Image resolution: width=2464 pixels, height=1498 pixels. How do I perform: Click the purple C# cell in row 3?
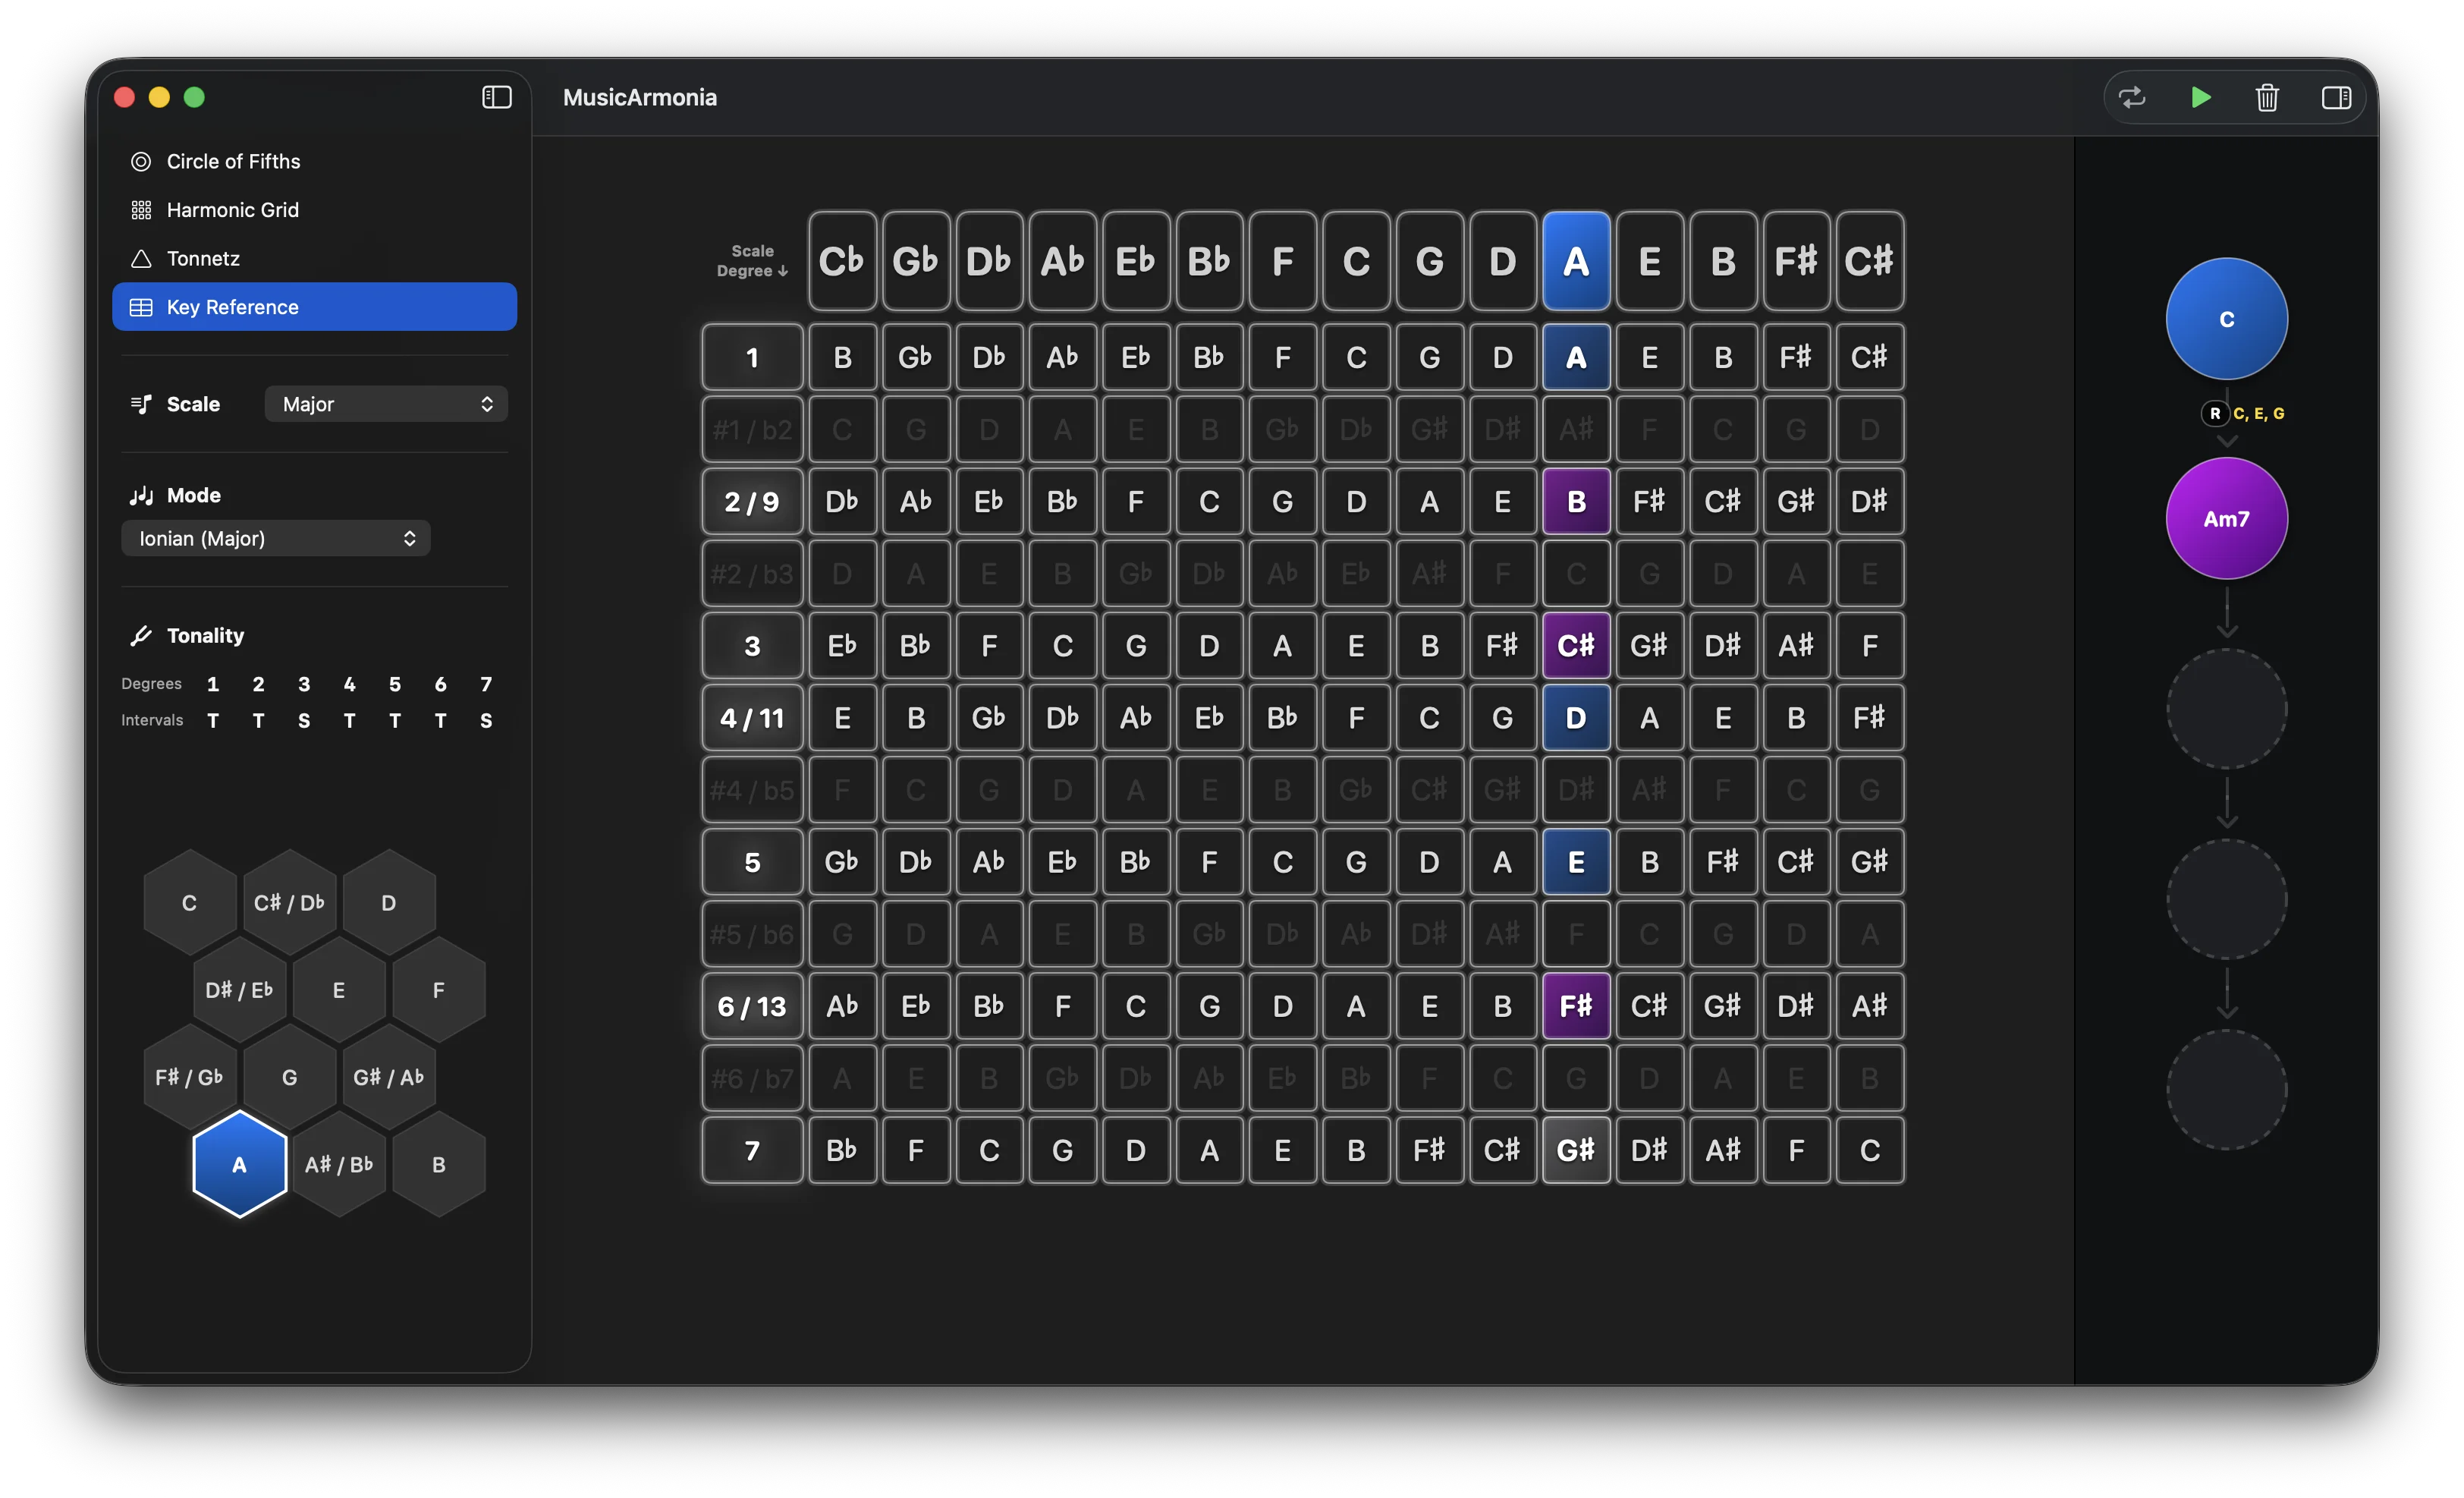pos(1576,646)
